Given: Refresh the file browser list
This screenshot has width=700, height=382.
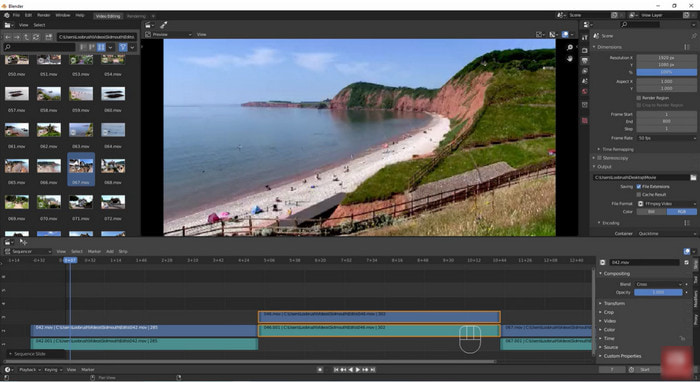Looking at the screenshot, I should pyautogui.click(x=36, y=37).
